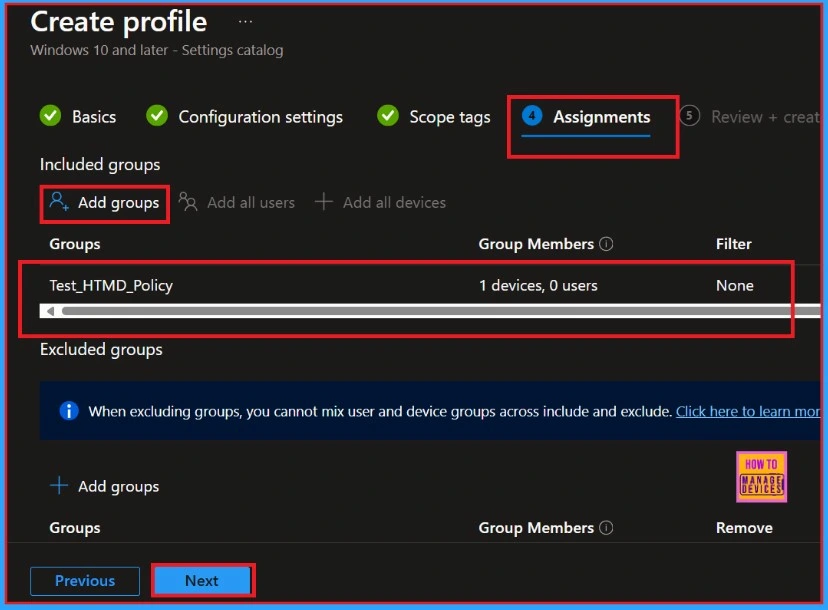Click the Excluded groups heading

pyautogui.click(x=101, y=350)
